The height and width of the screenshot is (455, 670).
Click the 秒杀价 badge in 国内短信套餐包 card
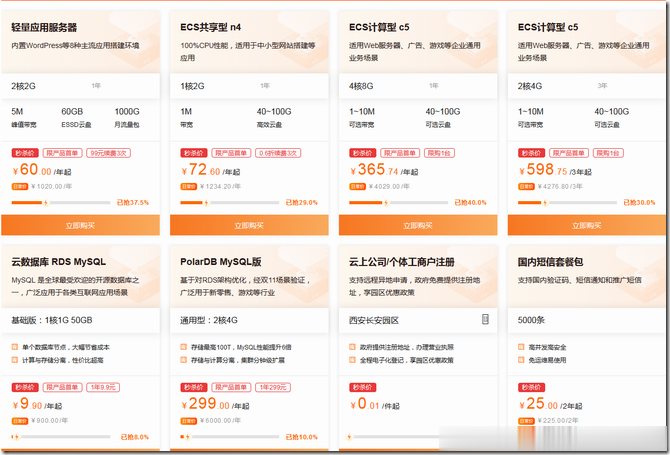tap(532, 387)
